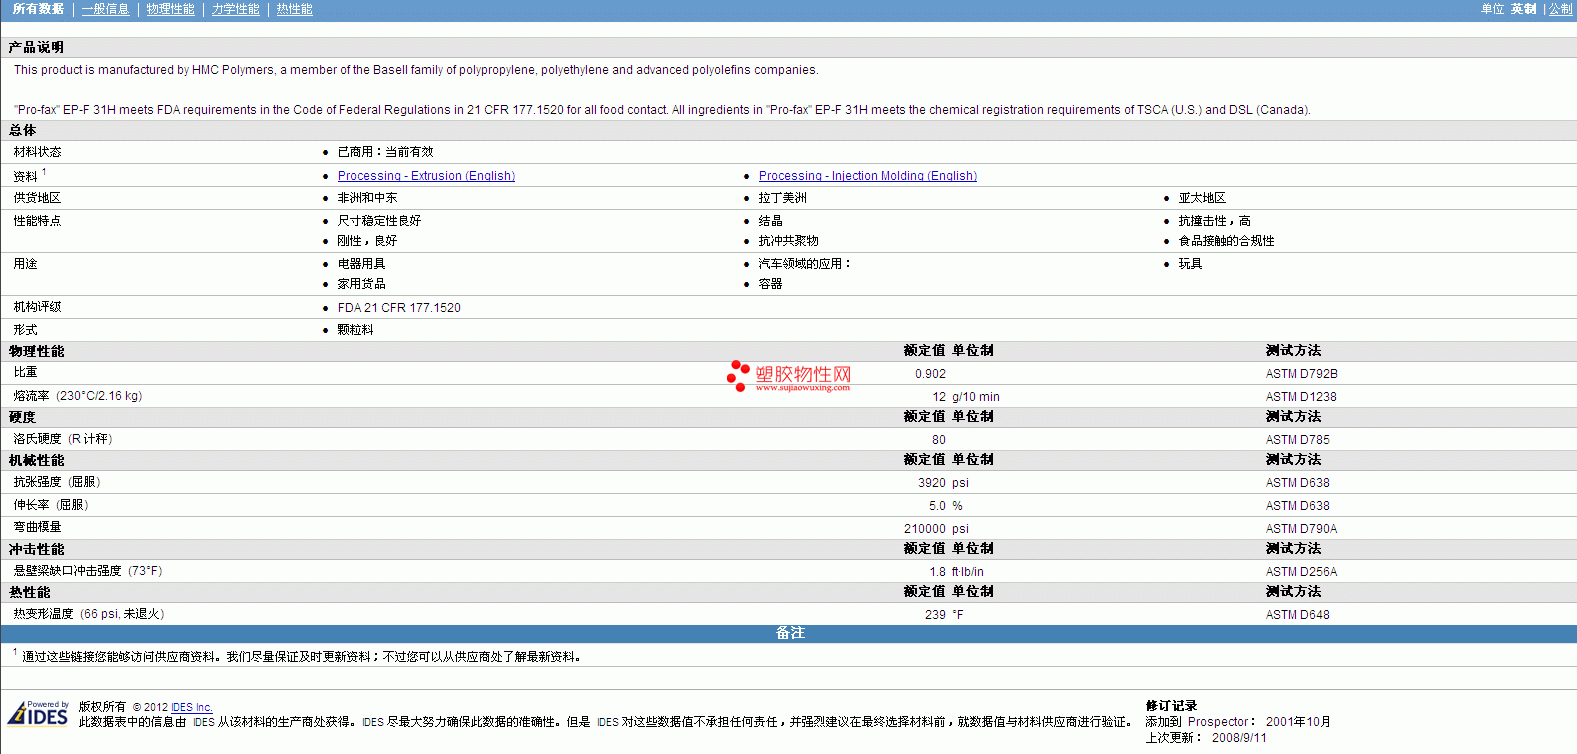Visit the IDES Inc. link in the footer
The height and width of the screenshot is (754, 1577).
point(192,707)
